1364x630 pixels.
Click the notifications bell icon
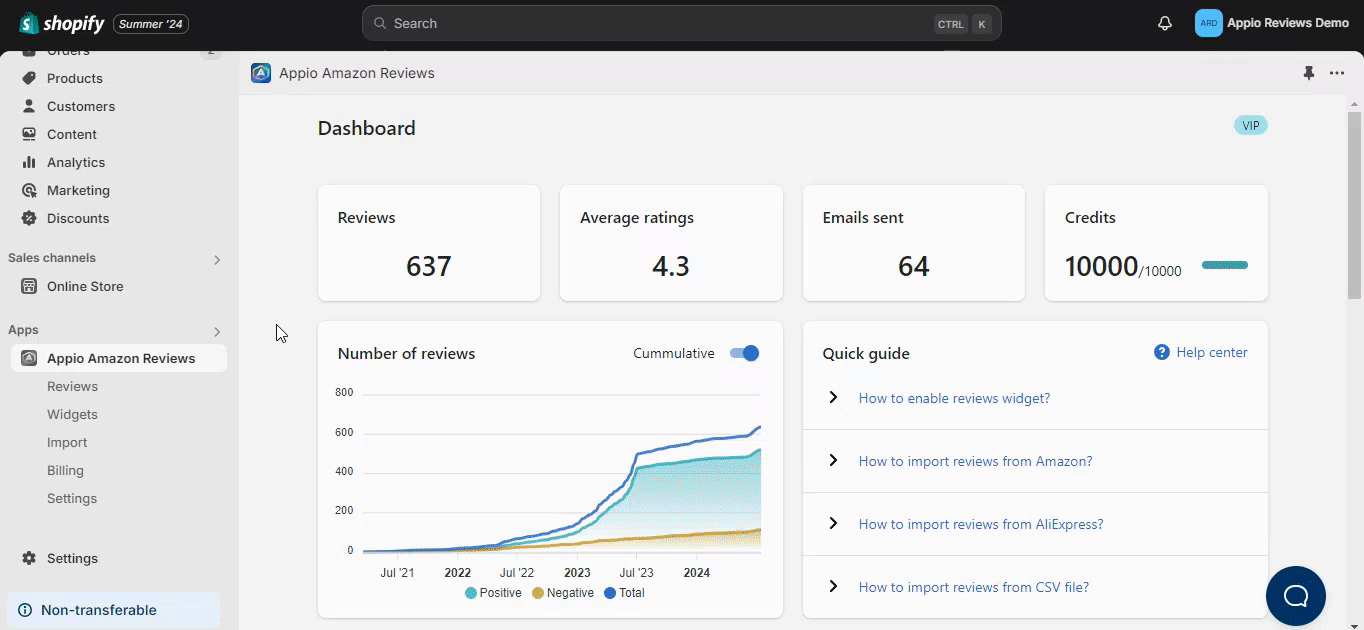1164,23
